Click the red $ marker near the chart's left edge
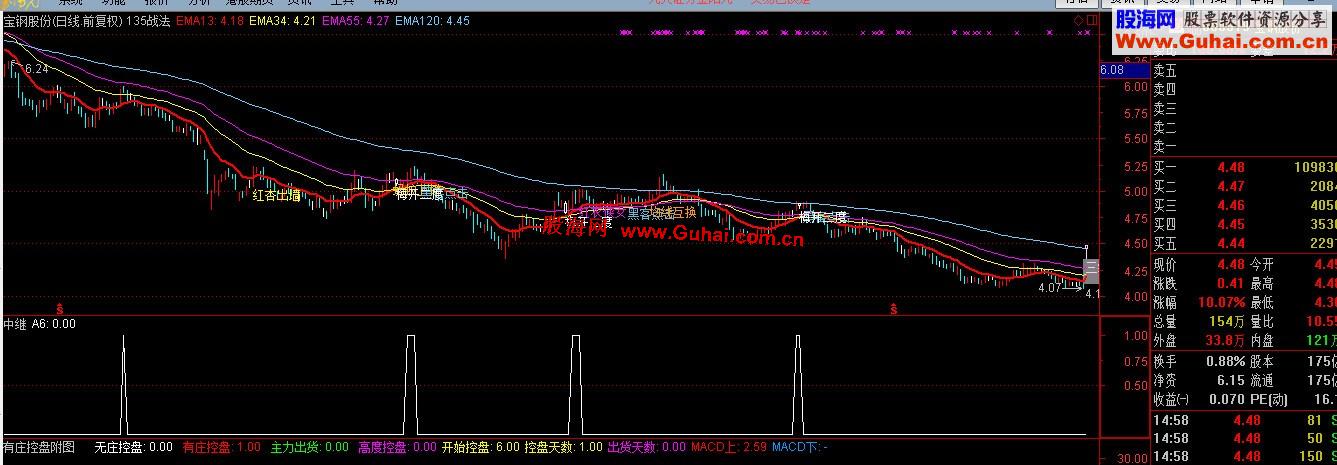Viewport: 1337px width, 465px height. (60, 309)
